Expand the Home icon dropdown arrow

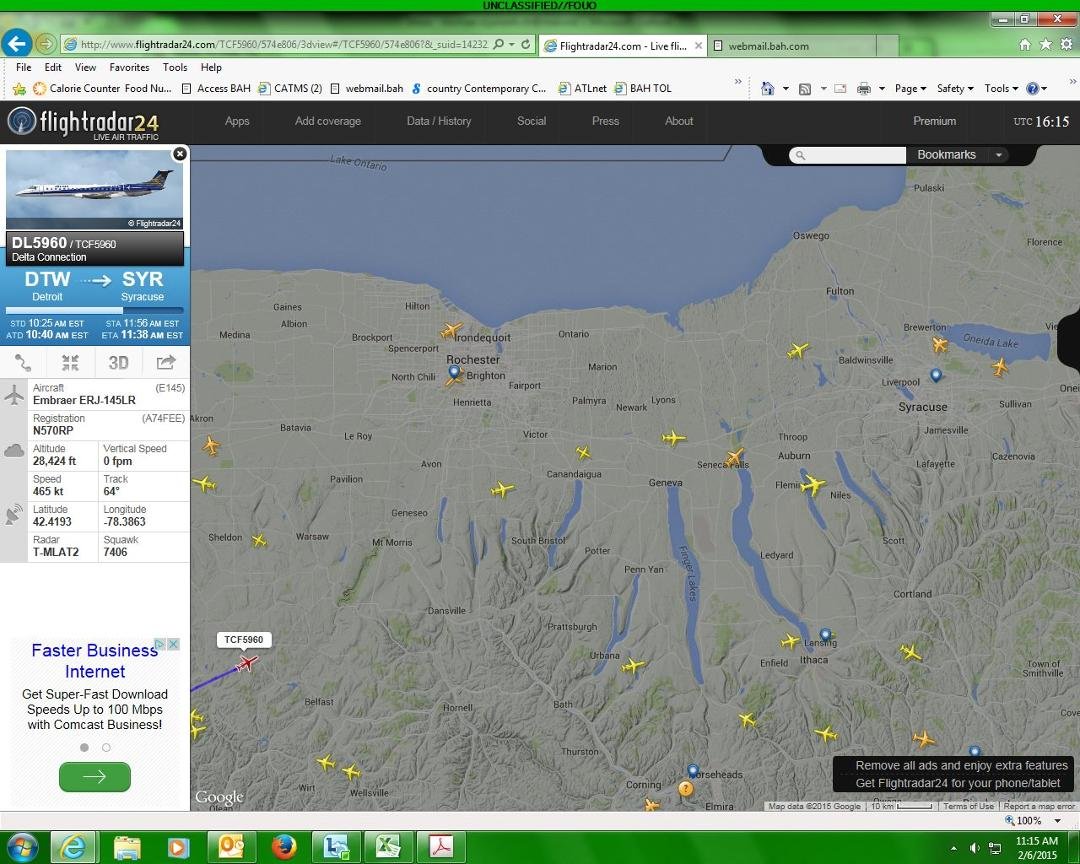[x=785, y=88]
